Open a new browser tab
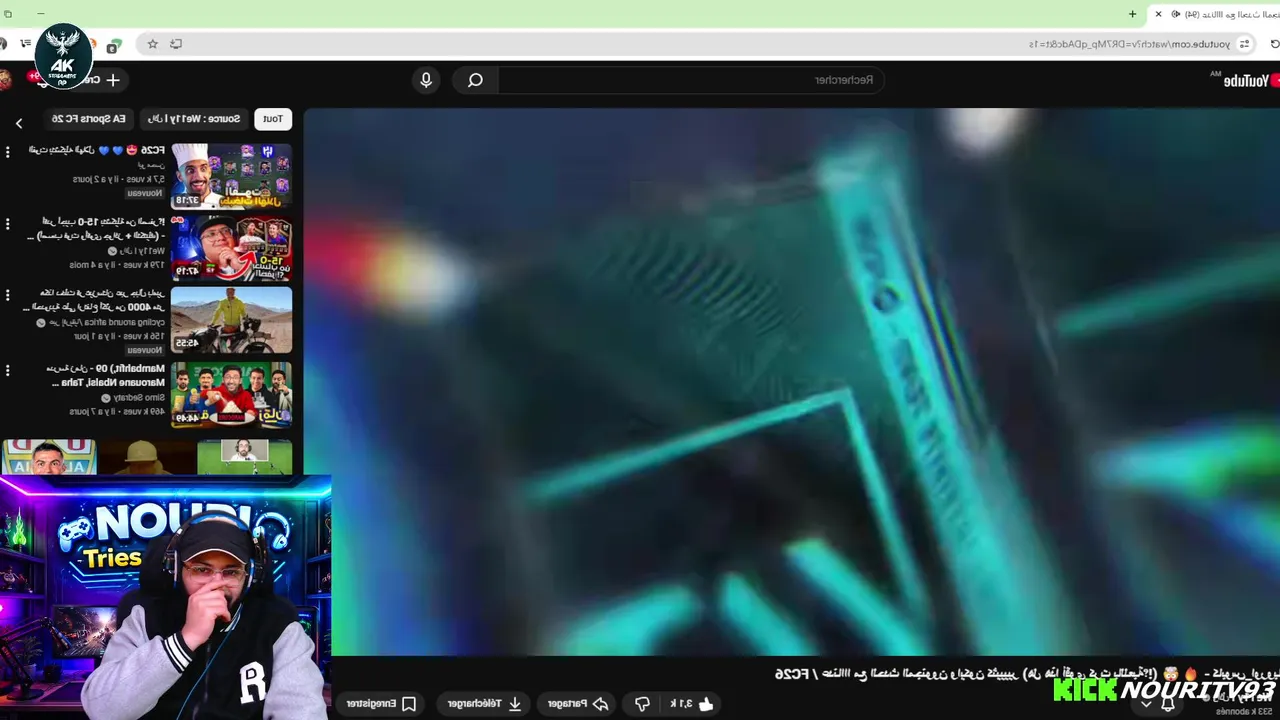Screen dimensions: 1280x720 1132,14
